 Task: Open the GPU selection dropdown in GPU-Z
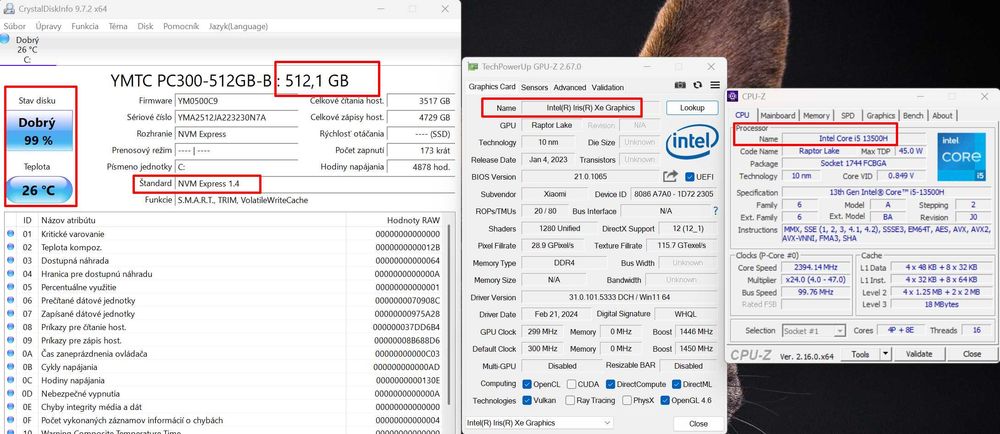pos(538,423)
